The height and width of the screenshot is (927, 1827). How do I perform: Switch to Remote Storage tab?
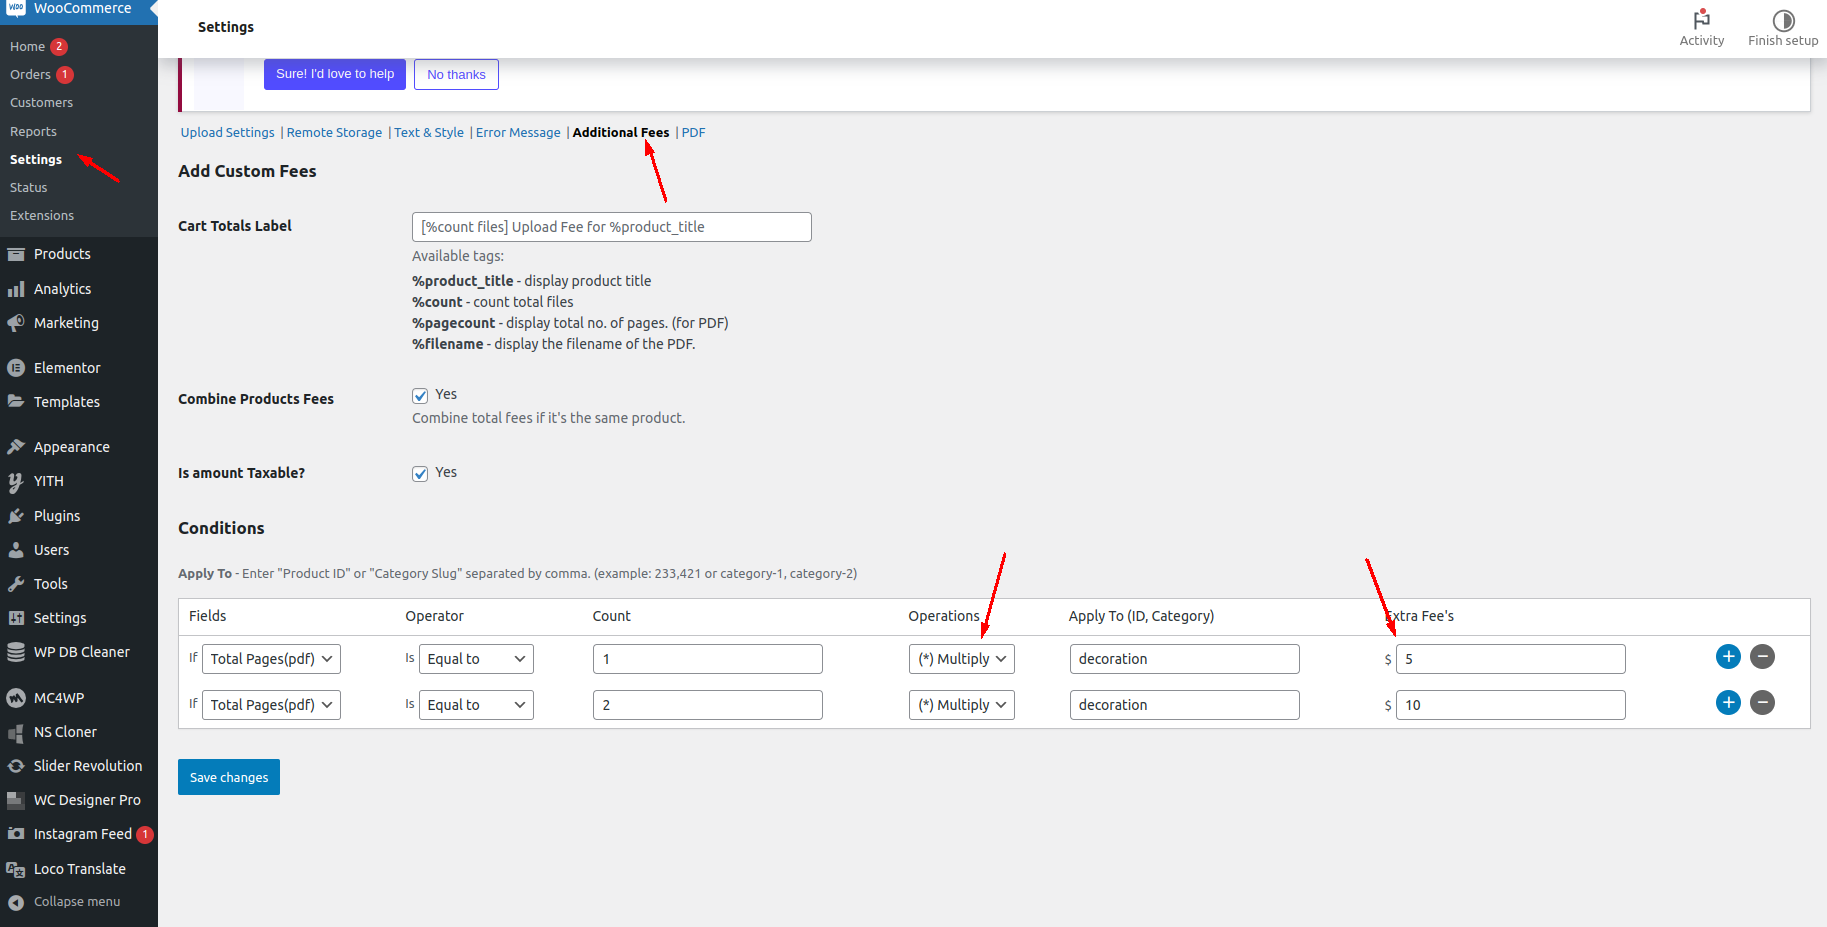click(x=334, y=133)
